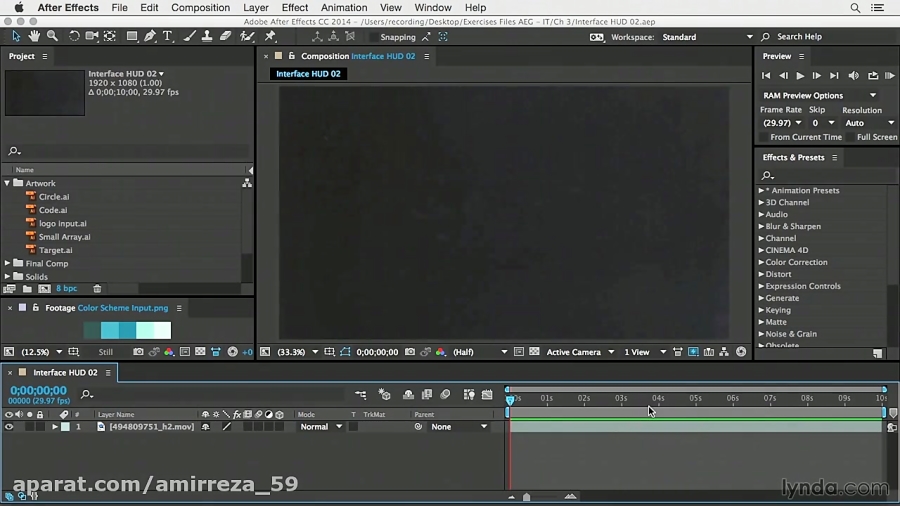Open the Composition menu
Image resolution: width=900 pixels, height=506 pixels.
pyautogui.click(x=200, y=7)
